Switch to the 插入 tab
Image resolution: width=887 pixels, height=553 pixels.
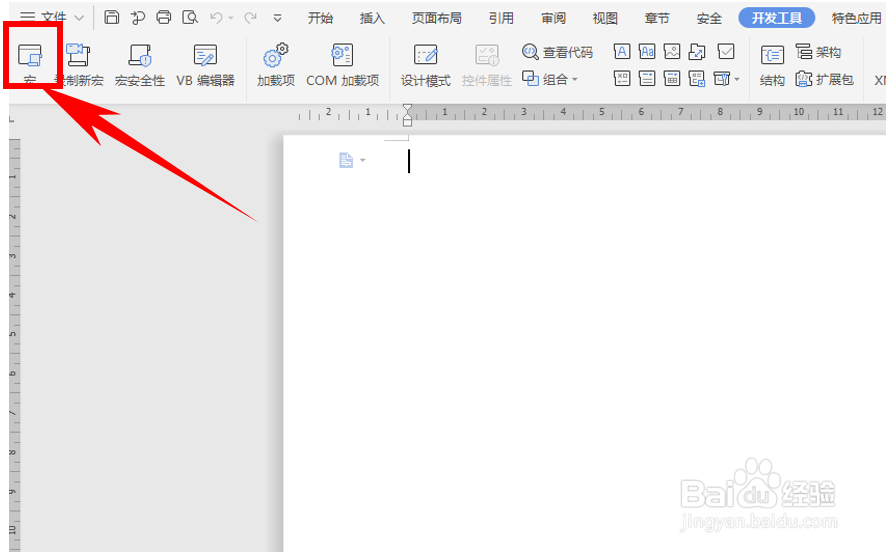click(372, 18)
